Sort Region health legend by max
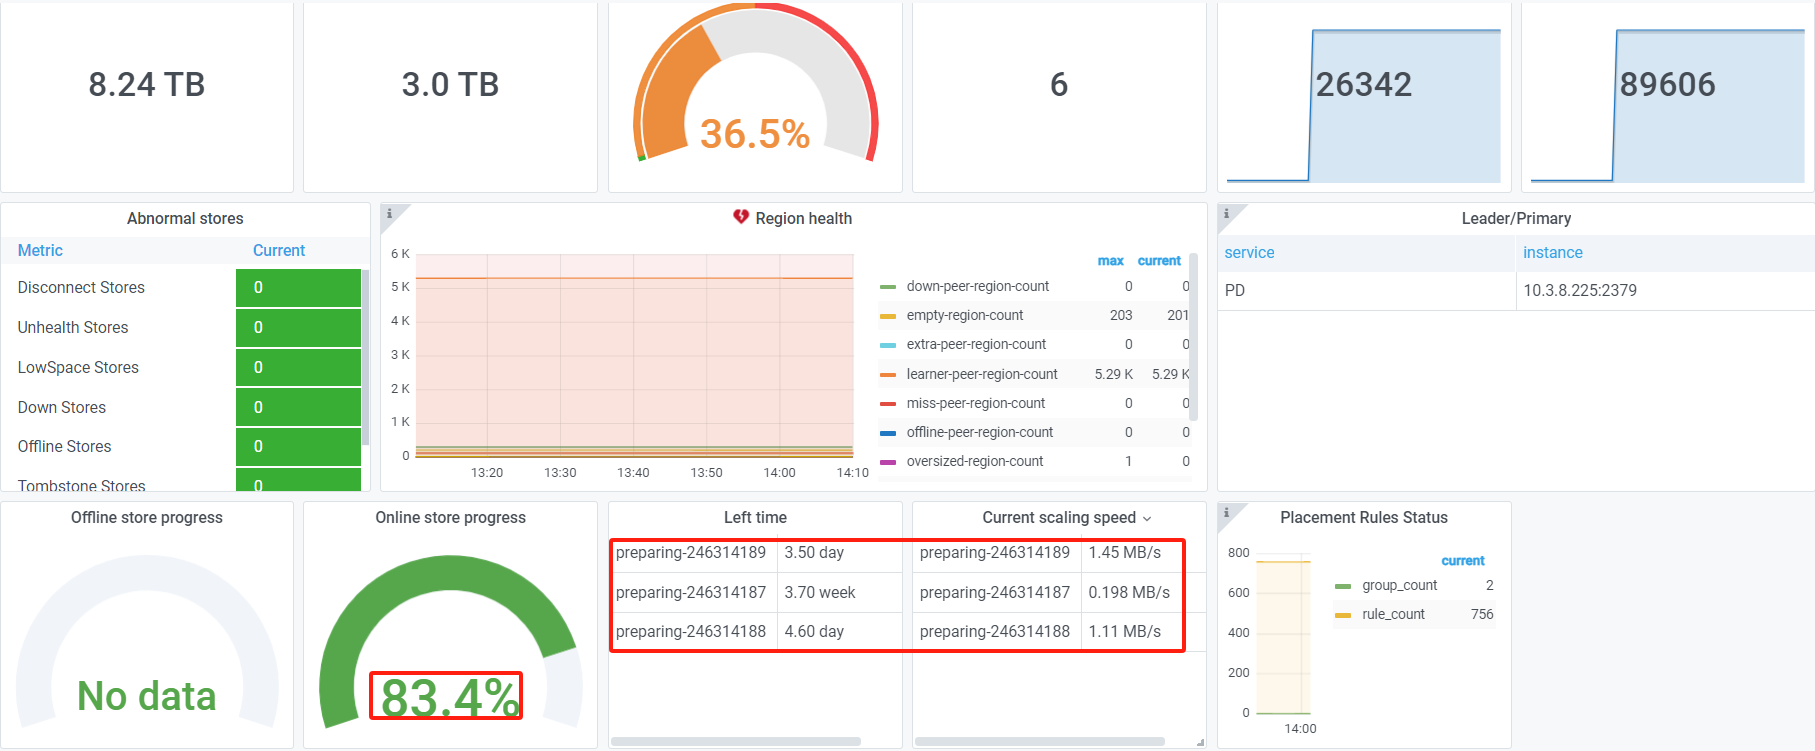 click(x=1110, y=261)
